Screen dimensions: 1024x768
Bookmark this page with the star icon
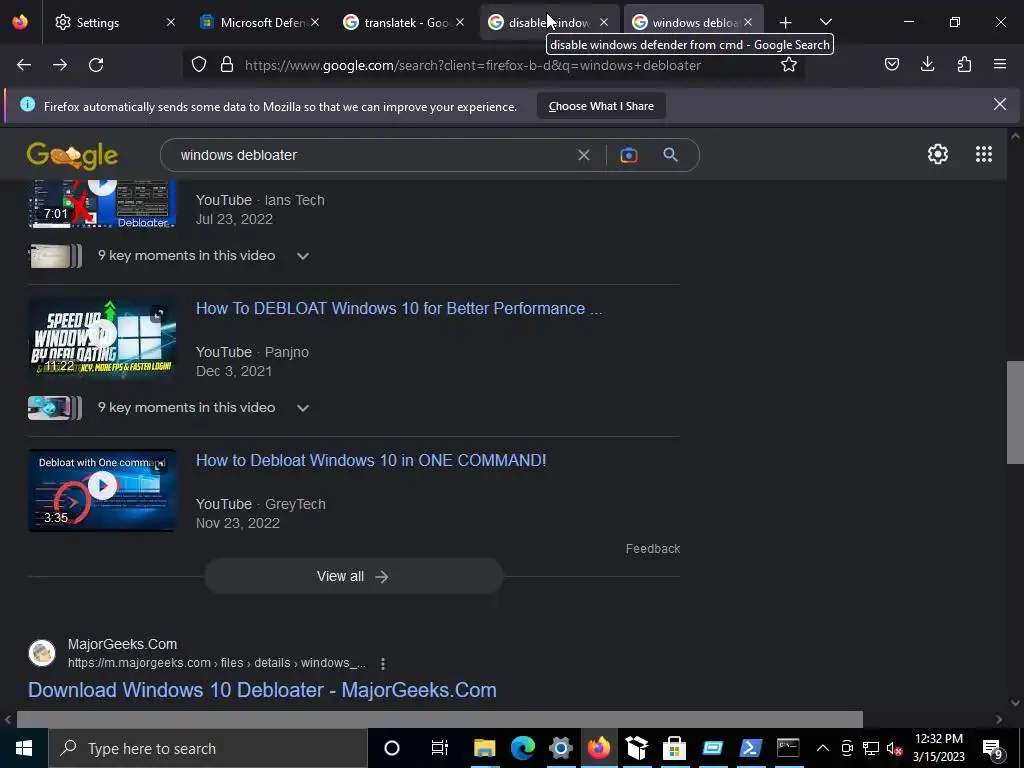click(x=789, y=65)
